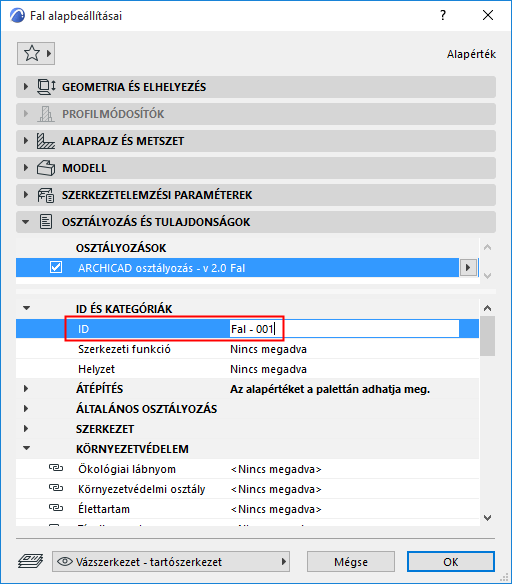512x584 pixels.
Task: Click the Helyzet label
Action: click(96, 369)
